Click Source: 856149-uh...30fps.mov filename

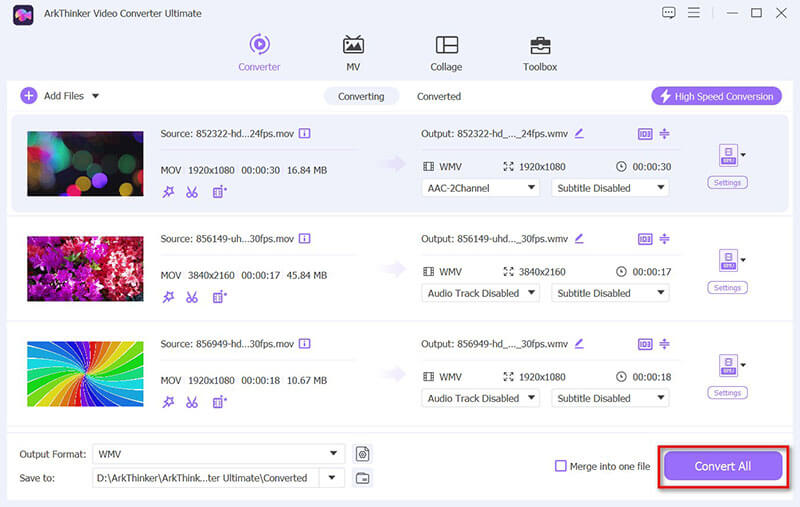(x=227, y=239)
